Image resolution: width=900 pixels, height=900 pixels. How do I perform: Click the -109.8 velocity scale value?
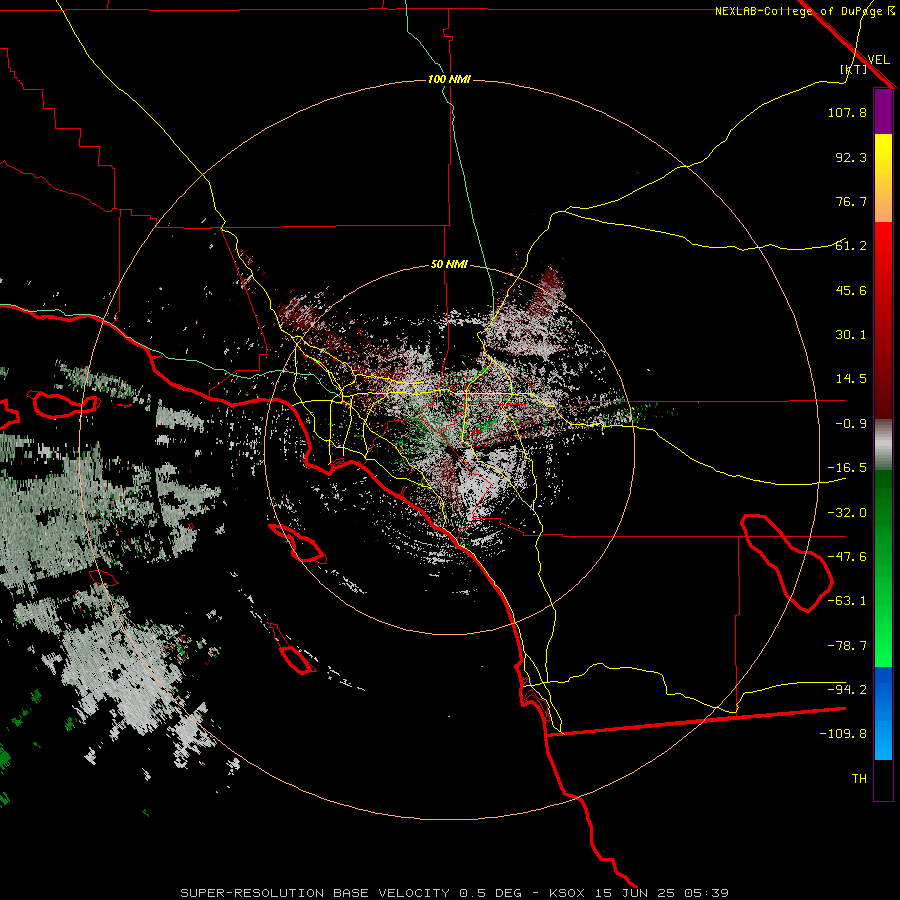pos(843,734)
